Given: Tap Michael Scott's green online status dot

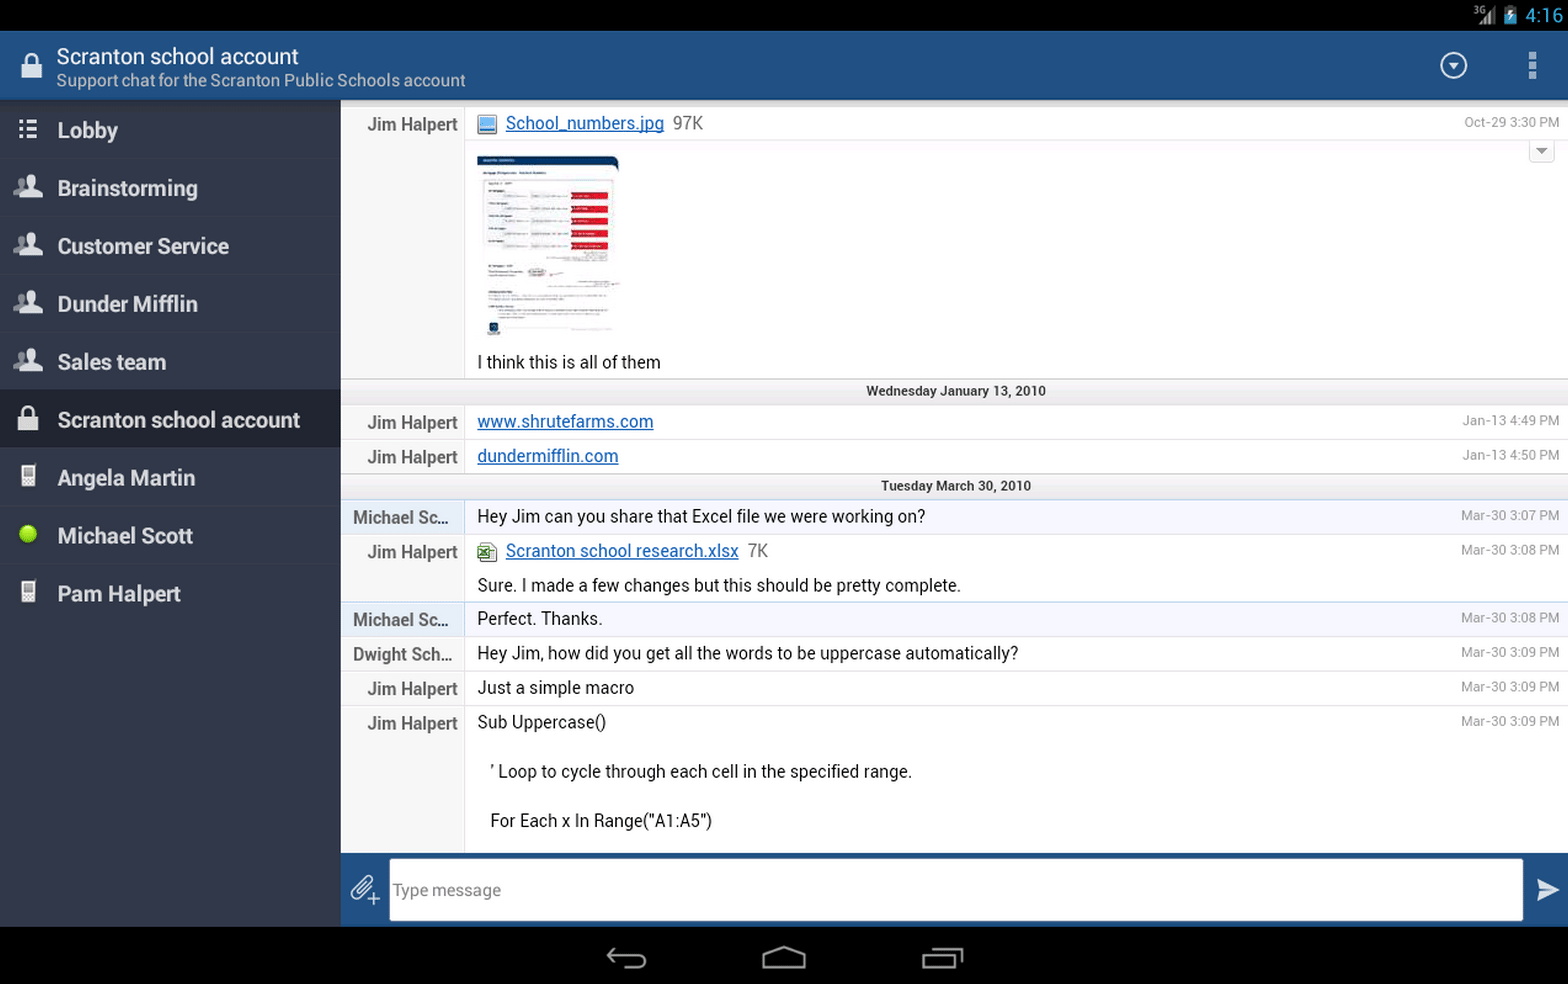Looking at the screenshot, I should pyautogui.click(x=28, y=534).
